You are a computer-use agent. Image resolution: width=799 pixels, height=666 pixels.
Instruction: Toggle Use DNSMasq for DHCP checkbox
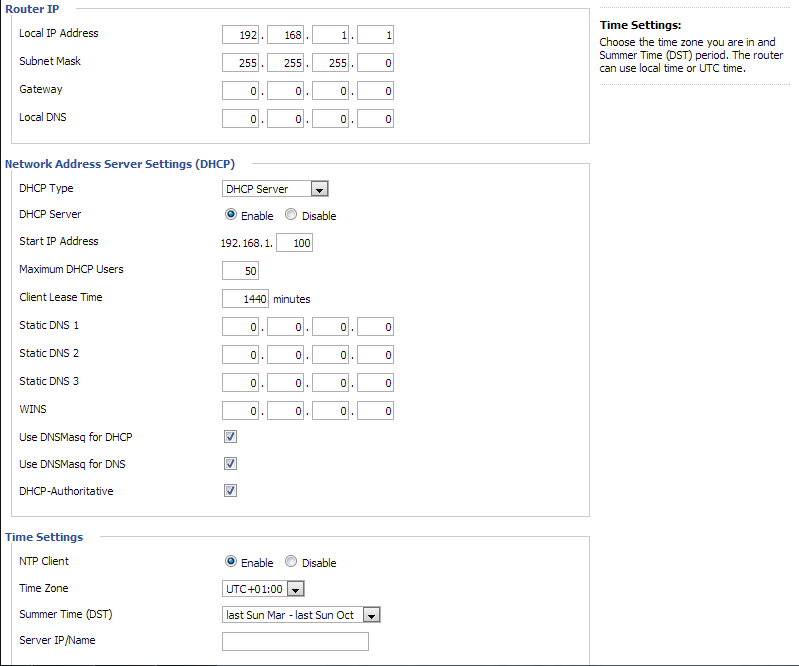(230, 437)
